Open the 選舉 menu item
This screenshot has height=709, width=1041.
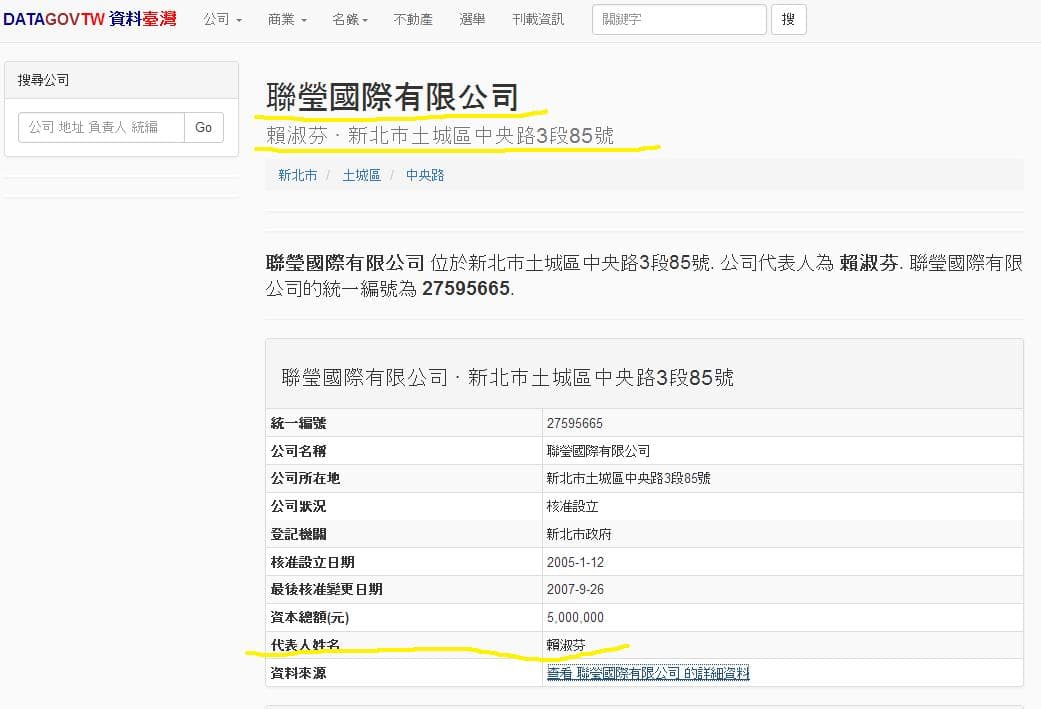(x=472, y=20)
